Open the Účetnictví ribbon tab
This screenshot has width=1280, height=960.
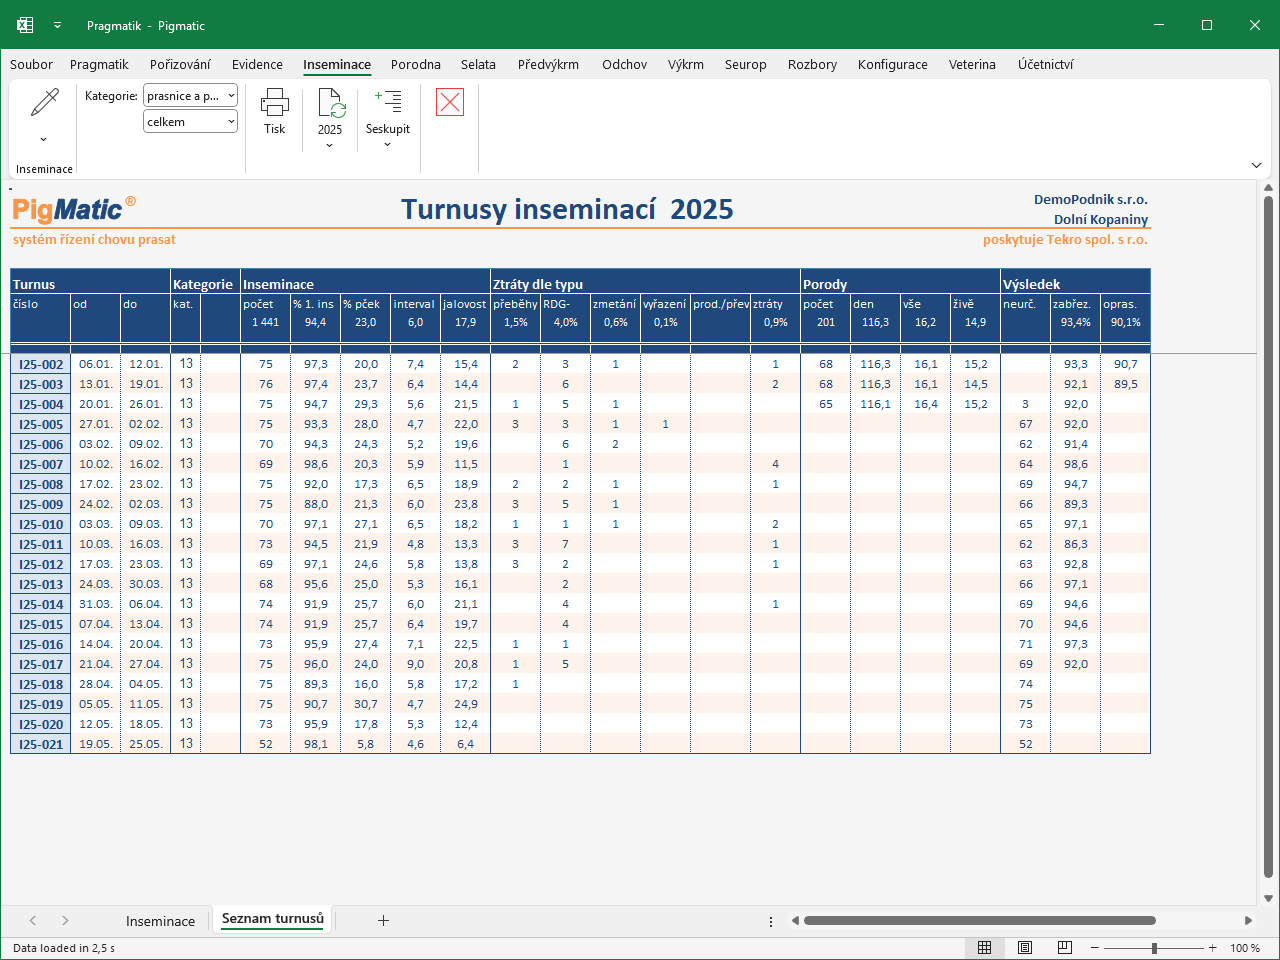point(1046,64)
